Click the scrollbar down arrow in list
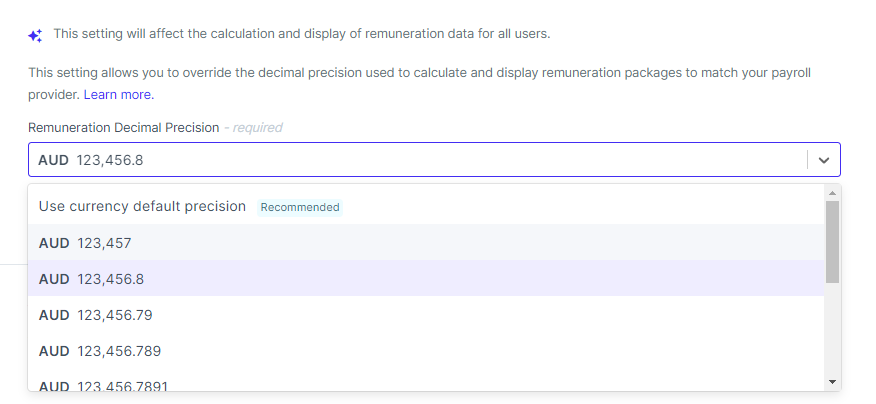876x404 pixels. pos(832,382)
